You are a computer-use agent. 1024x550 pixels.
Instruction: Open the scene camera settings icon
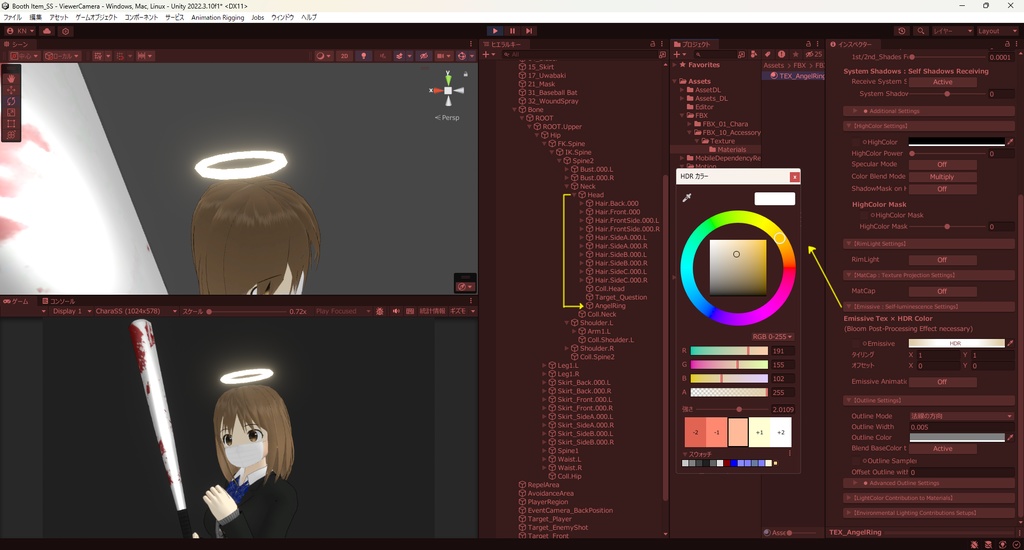click(443, 56)
